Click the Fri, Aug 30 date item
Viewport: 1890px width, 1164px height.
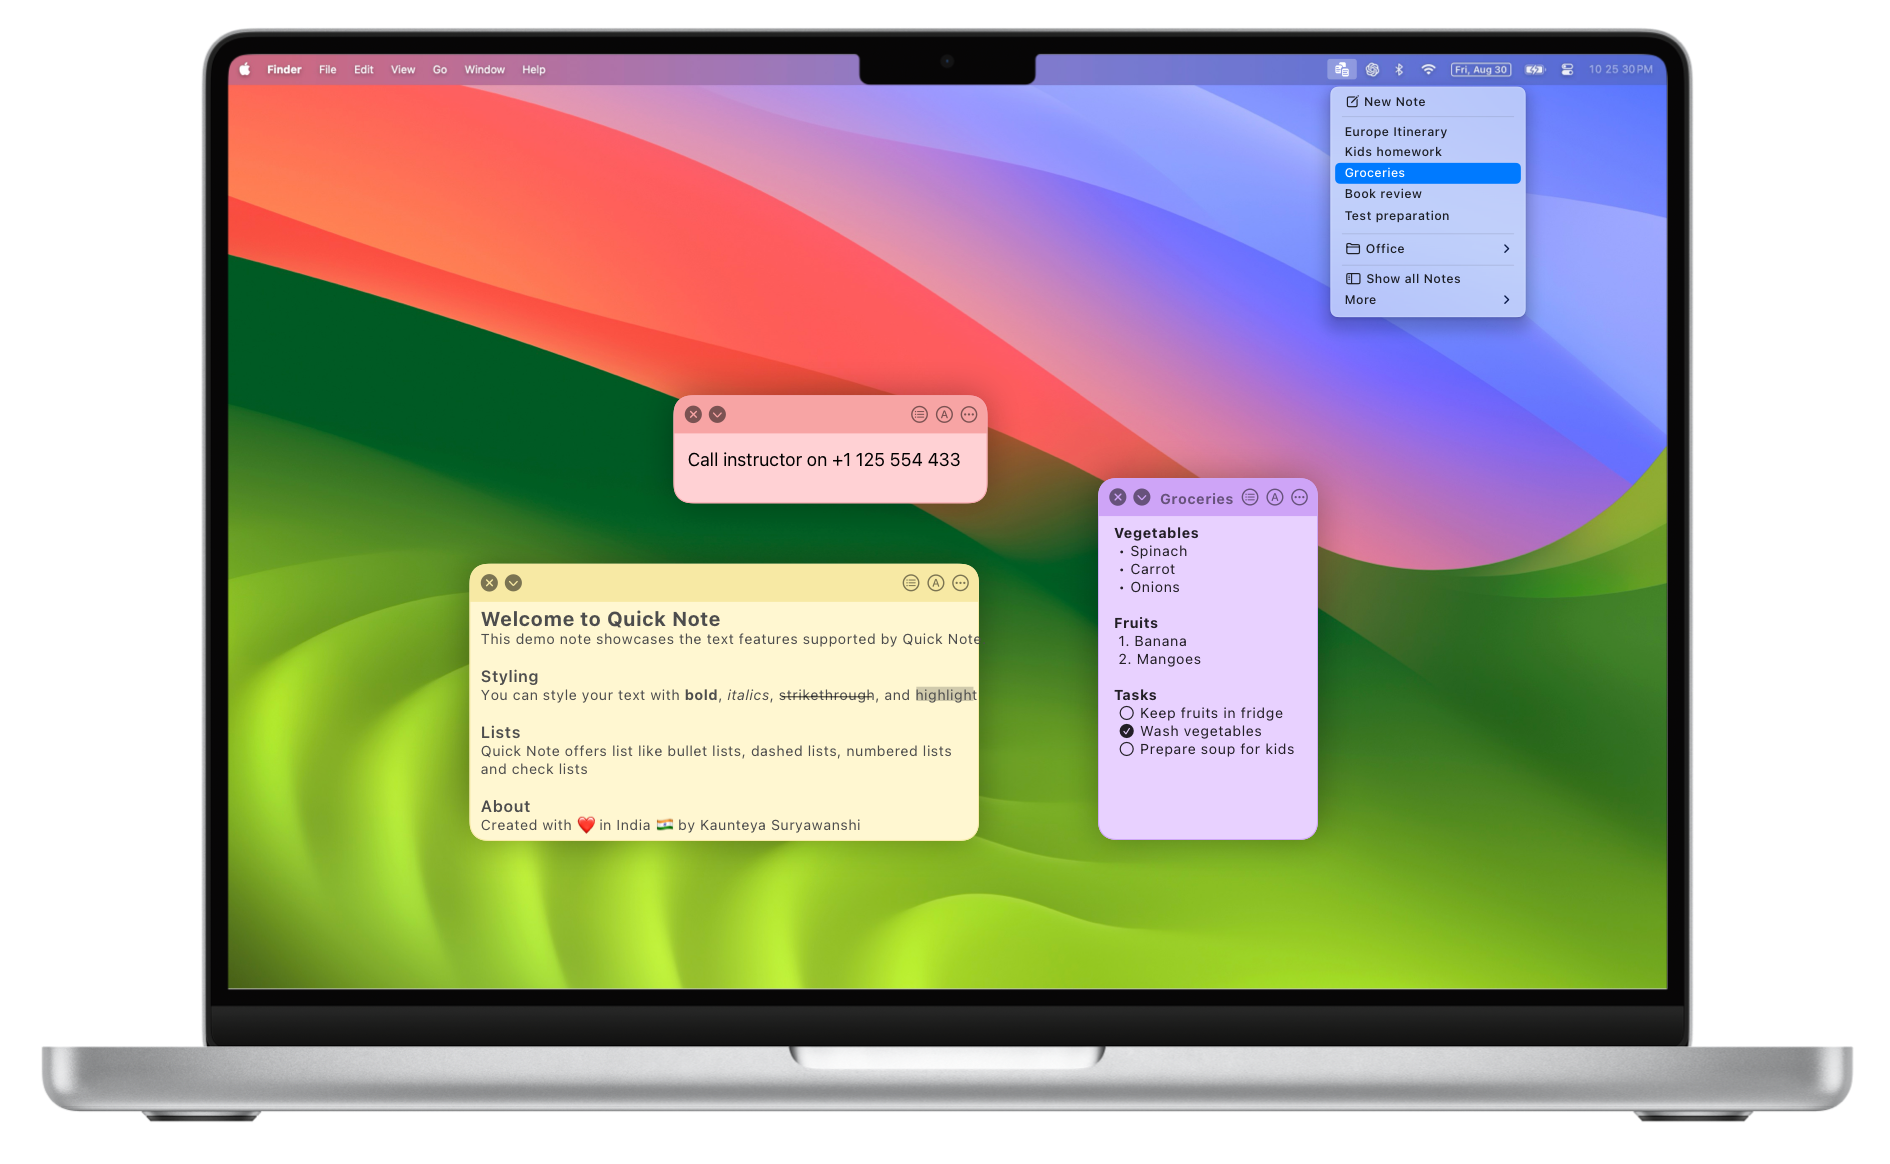click(x=1481, y=70)
